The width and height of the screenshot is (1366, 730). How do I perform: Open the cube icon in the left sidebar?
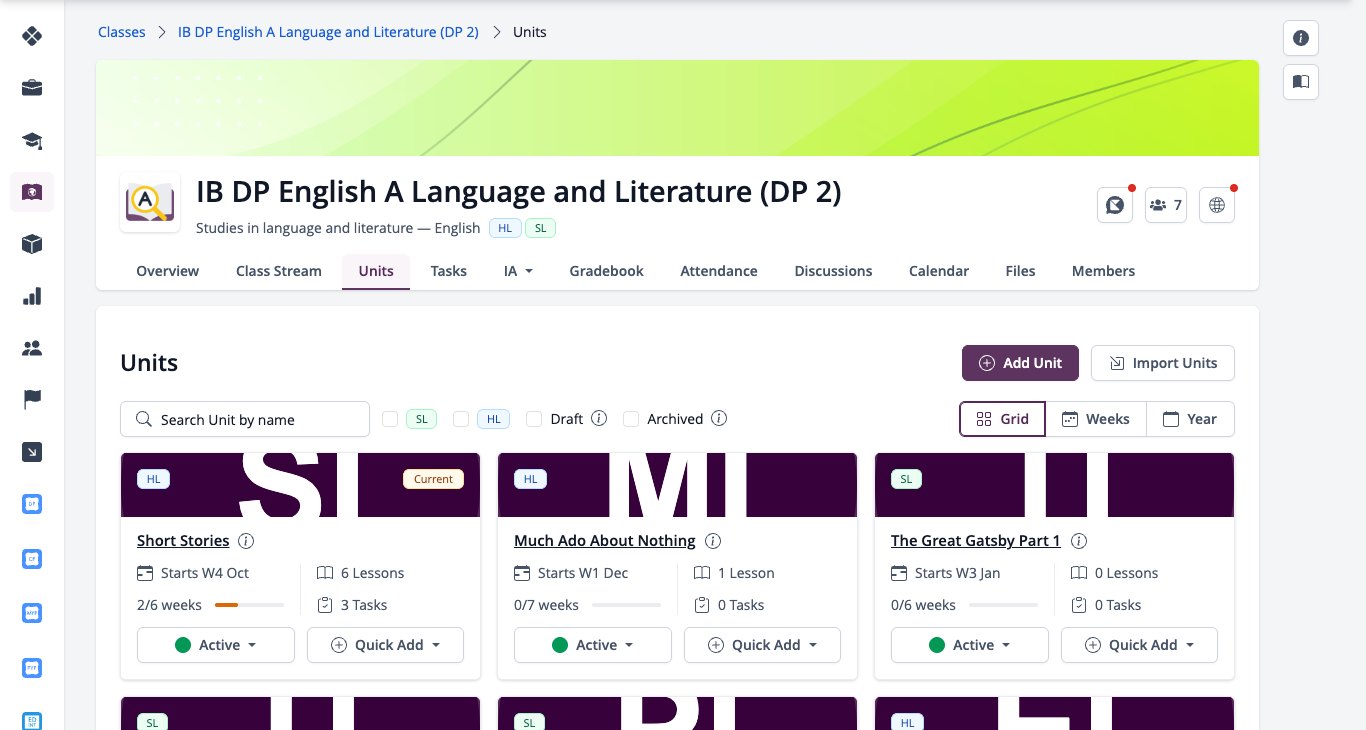coord(32,244)
